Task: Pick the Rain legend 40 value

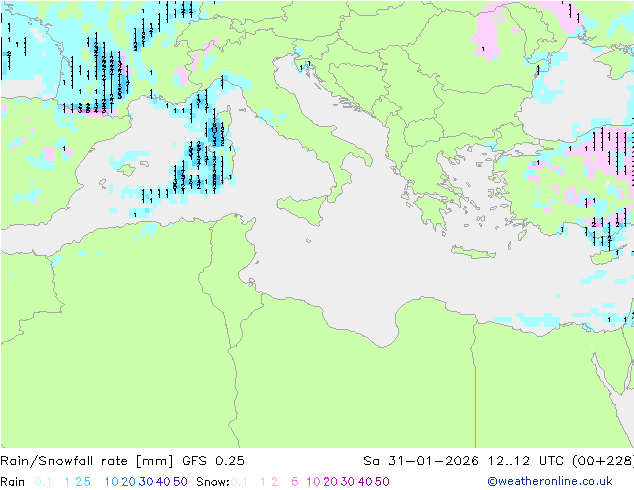Action: tap(163, 482)
